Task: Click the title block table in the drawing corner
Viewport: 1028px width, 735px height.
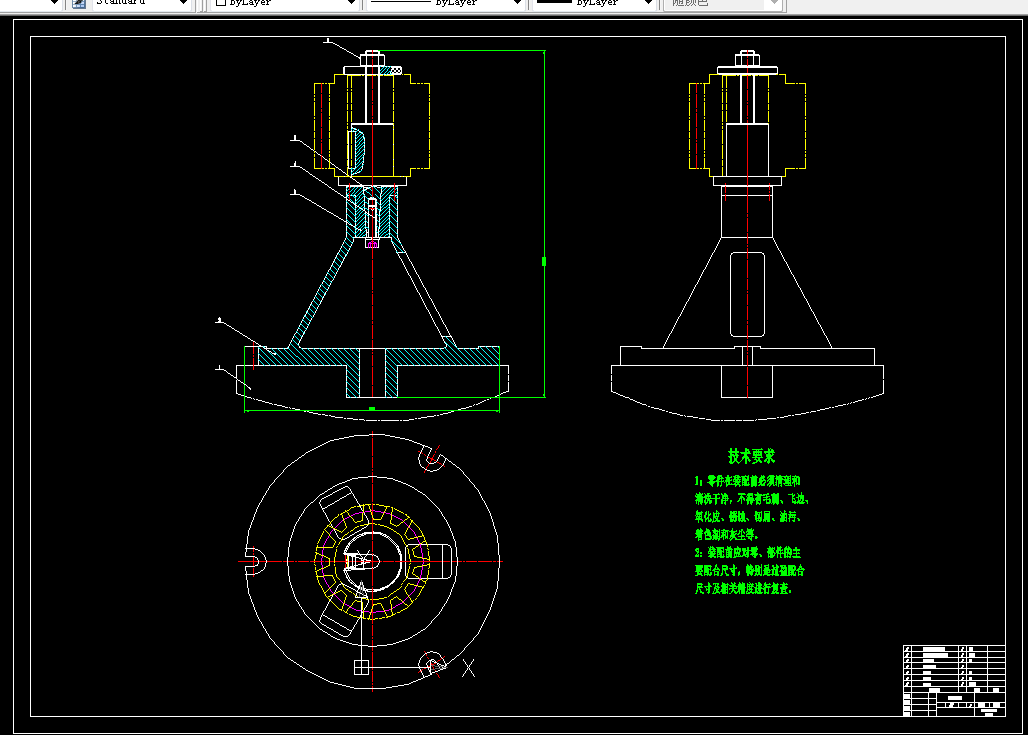Action: 954,681
